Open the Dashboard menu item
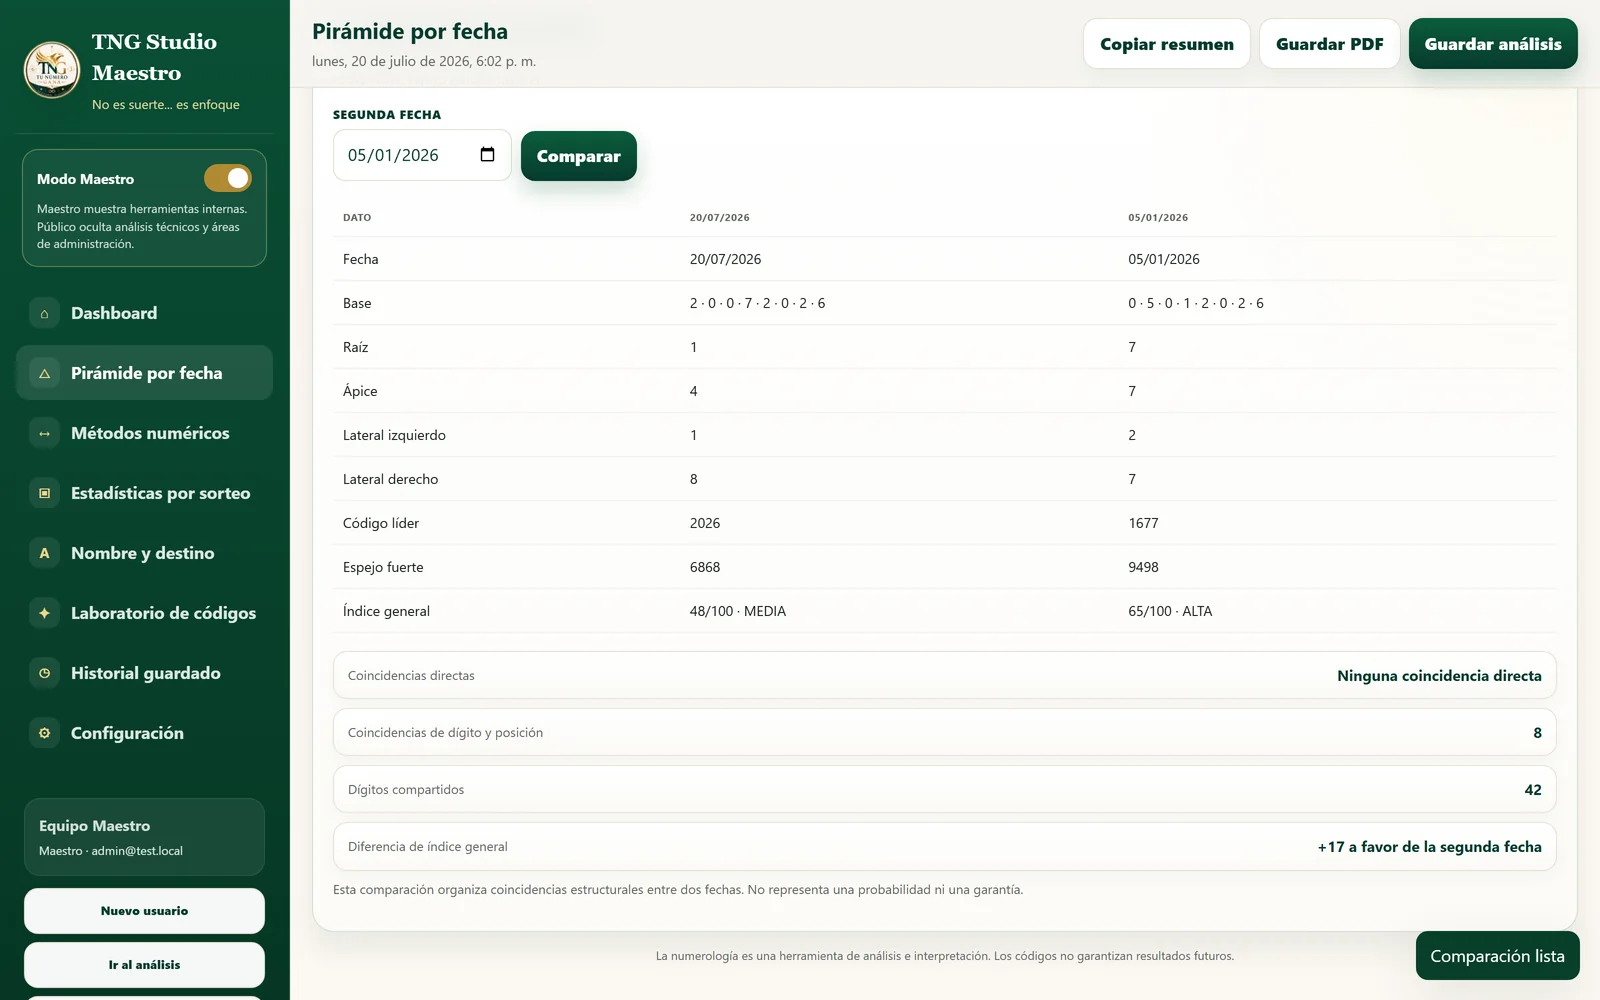 [x=144, y=313]
